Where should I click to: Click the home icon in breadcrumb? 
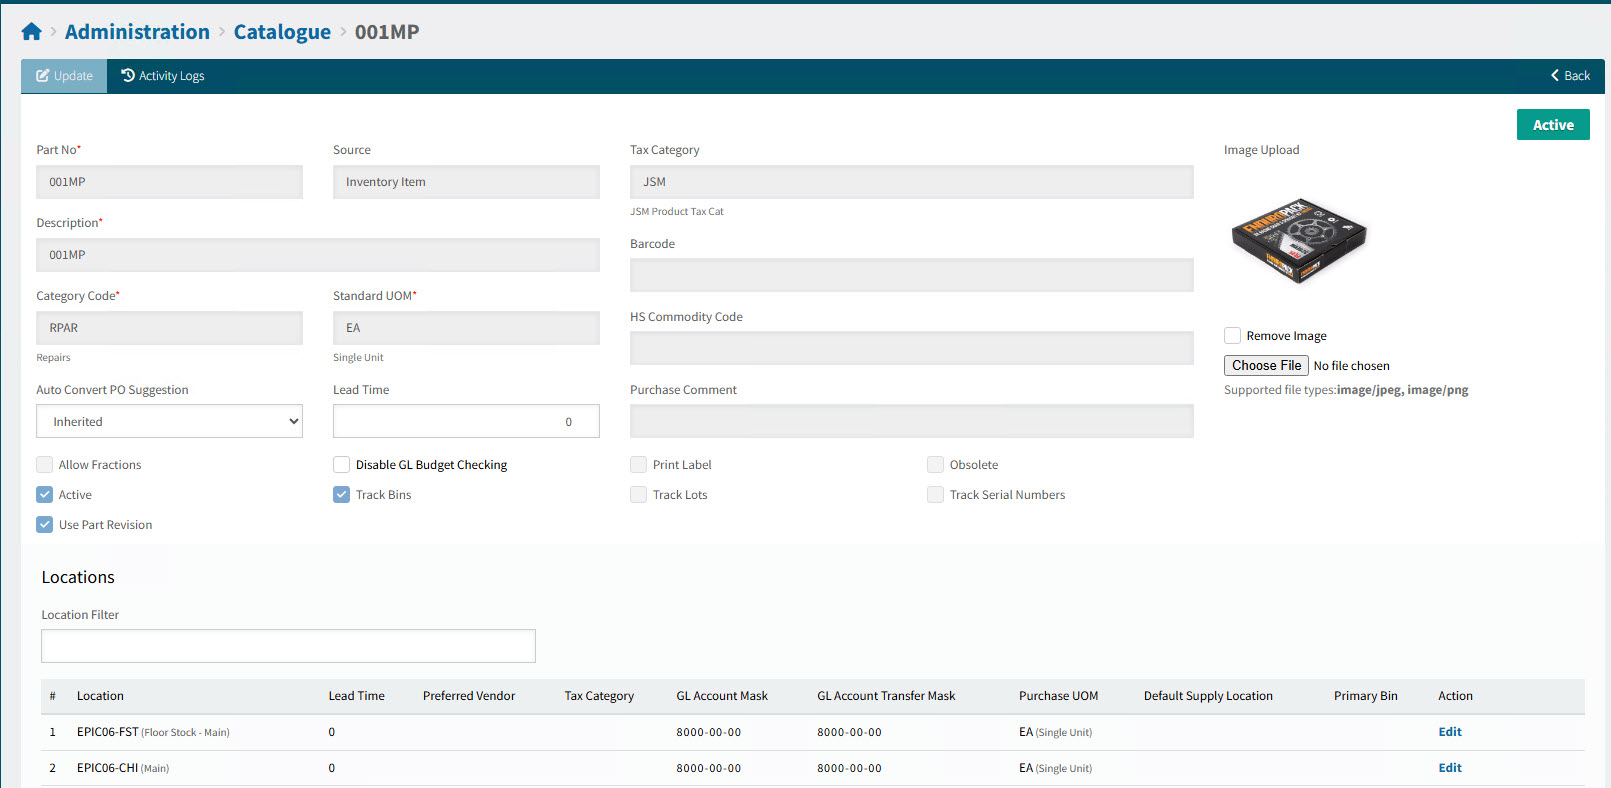[x=31, y=32]
